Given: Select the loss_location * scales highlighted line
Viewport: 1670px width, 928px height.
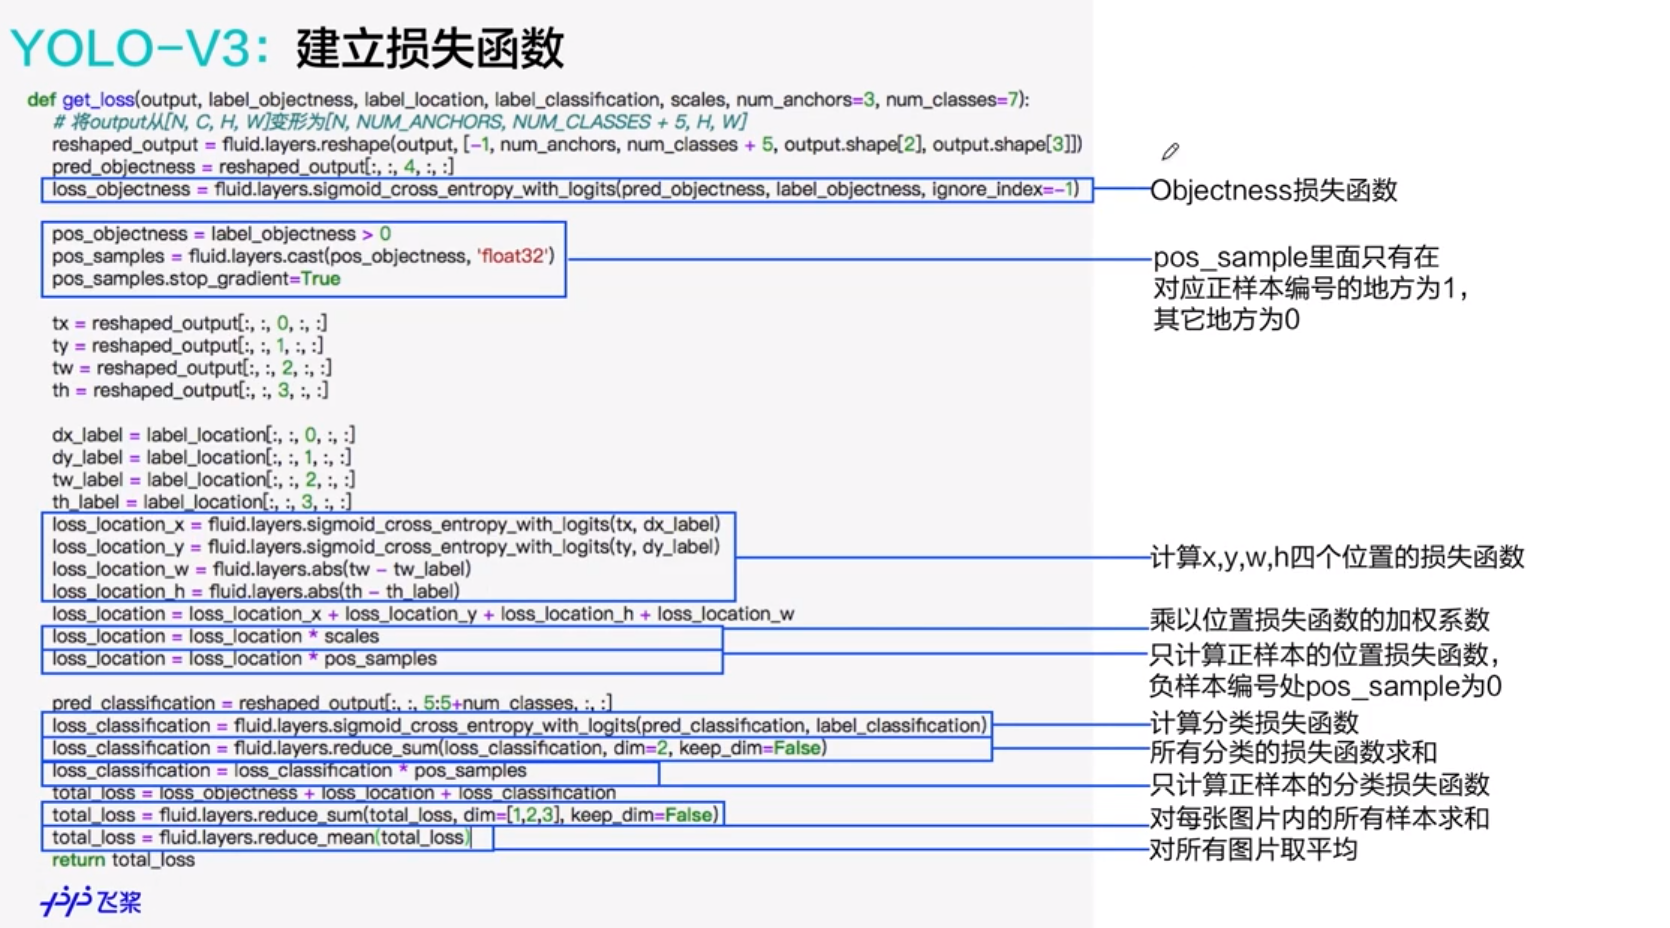Looking at the screenshot, I should (216, 636).
